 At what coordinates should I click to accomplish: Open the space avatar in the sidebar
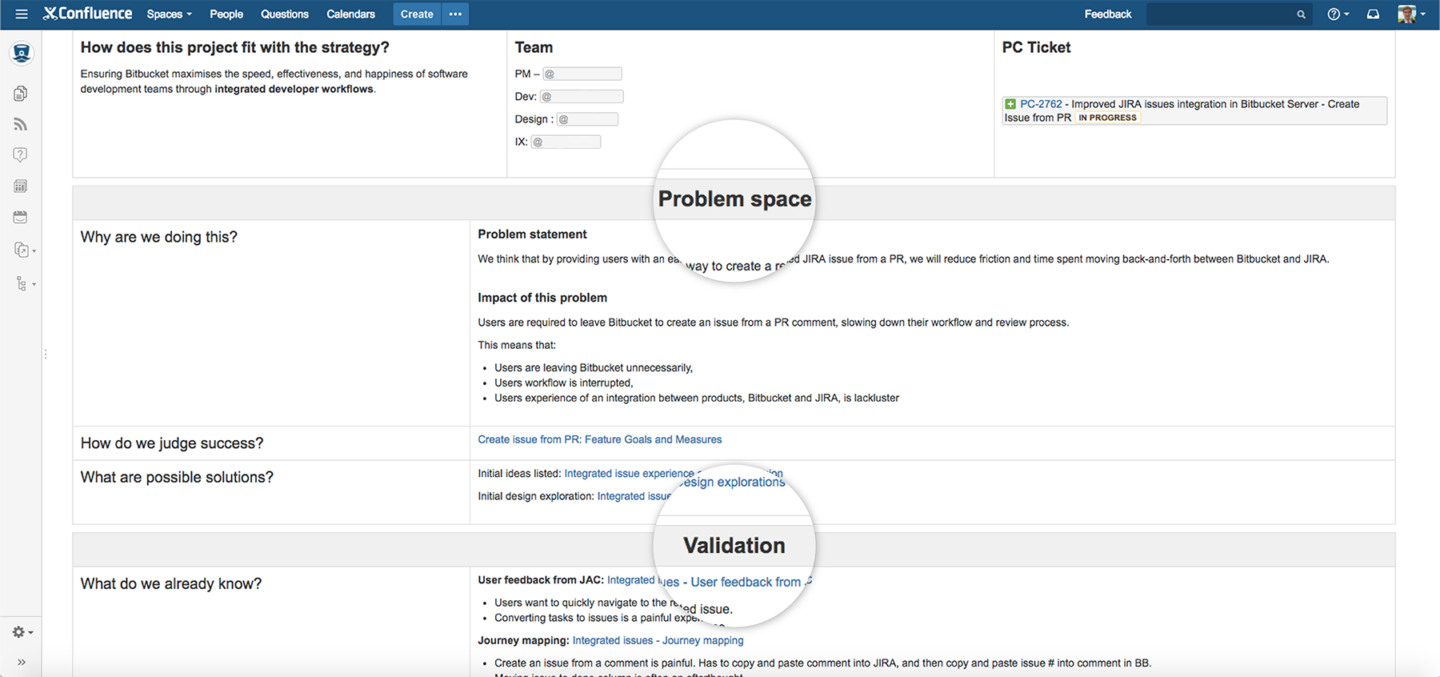[21, 53]
